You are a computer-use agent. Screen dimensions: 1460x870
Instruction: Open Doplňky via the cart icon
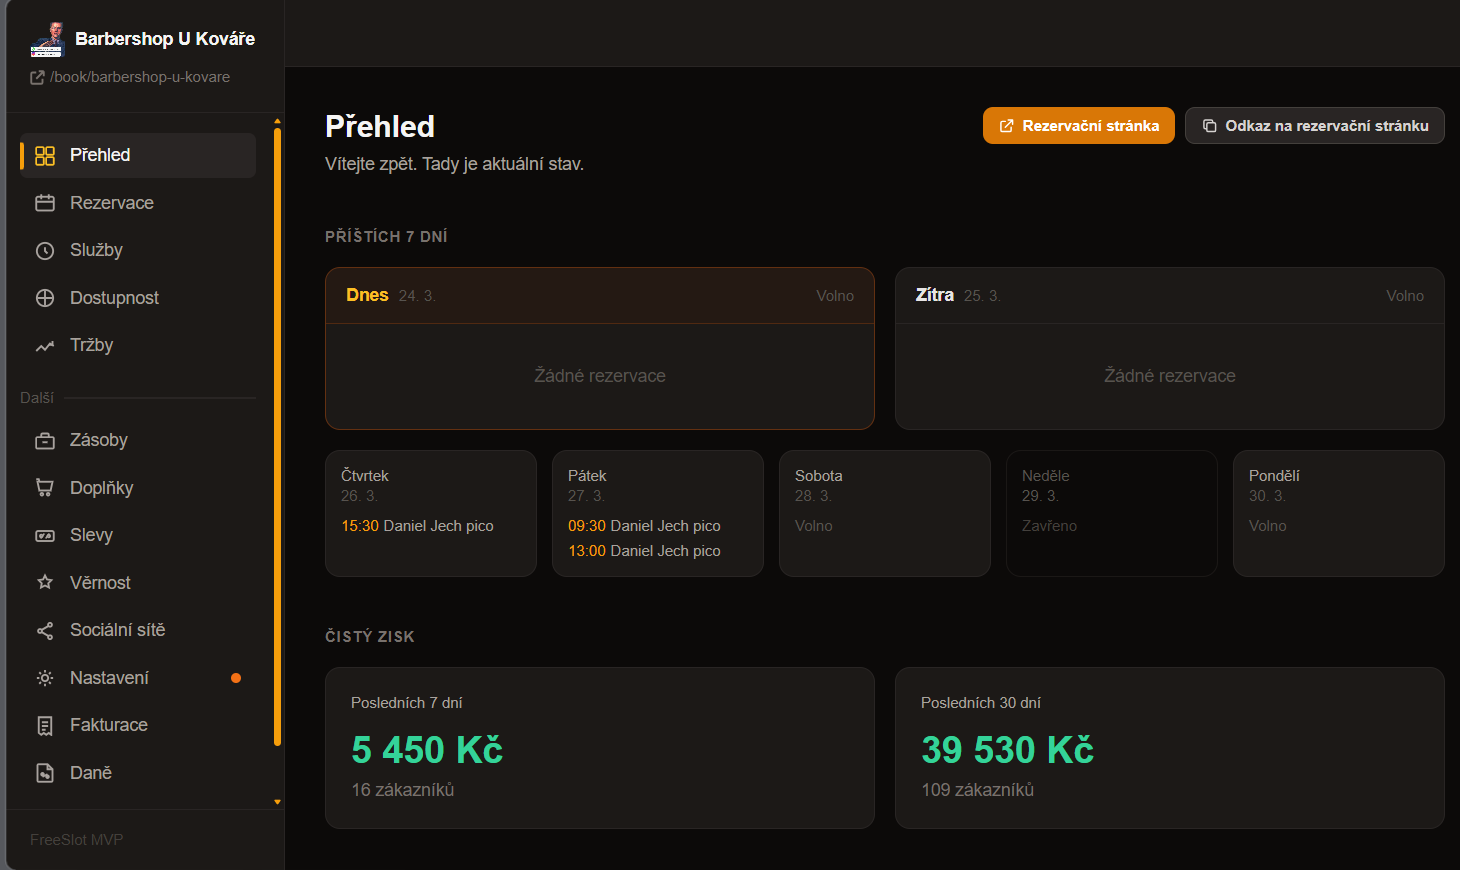pyautogui.click(x=45, y=488)
